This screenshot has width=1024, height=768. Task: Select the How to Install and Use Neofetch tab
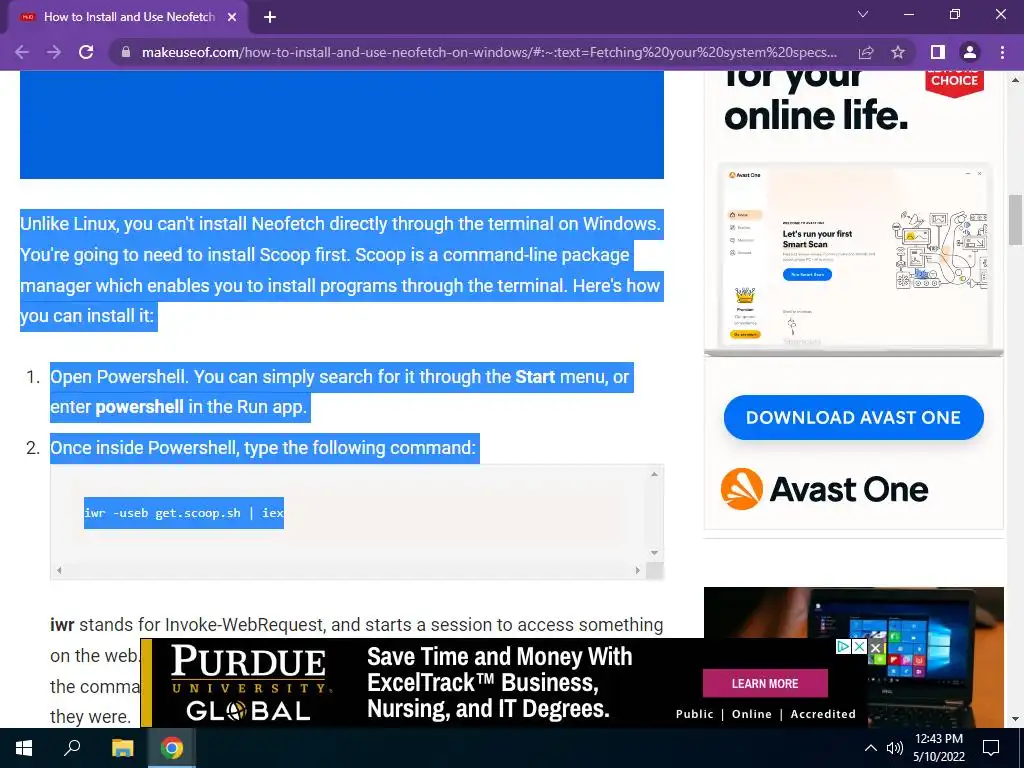129,18
